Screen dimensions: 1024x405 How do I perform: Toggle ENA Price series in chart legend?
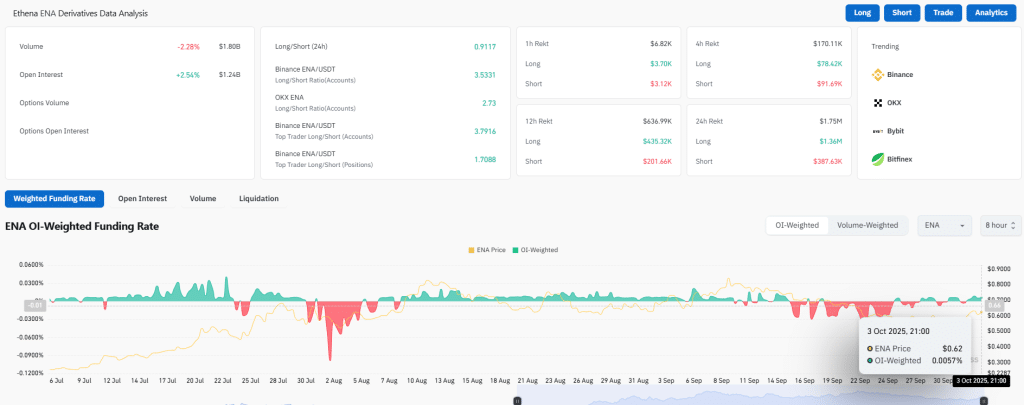[490, 249]
